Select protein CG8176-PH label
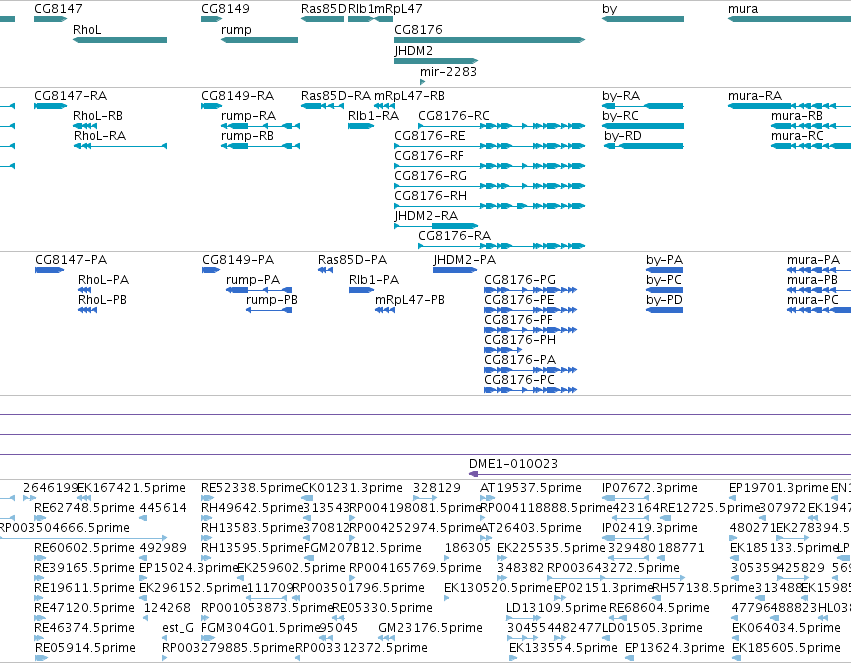Viewport: 851px width, 663px height. [520, 340]
